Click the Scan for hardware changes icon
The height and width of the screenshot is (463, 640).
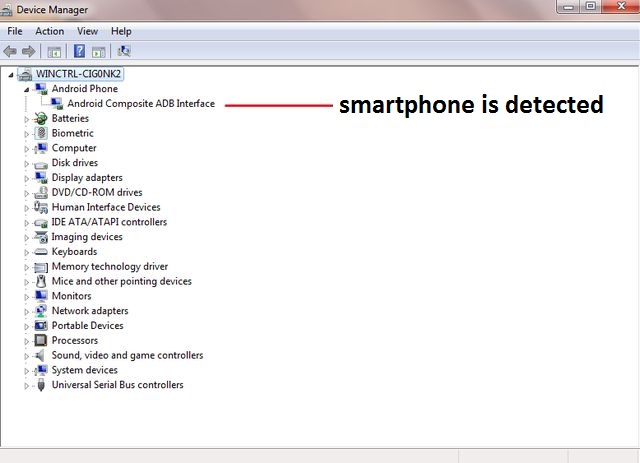(124, 51)
